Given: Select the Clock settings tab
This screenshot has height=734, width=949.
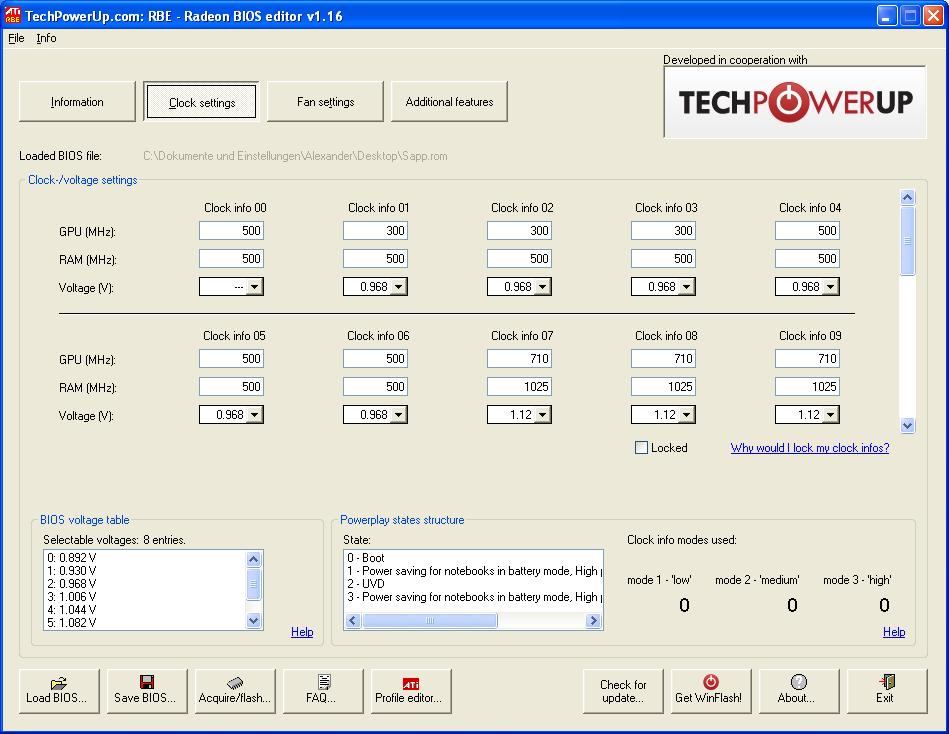Looking at the screenshot, I should coord(202,102).
